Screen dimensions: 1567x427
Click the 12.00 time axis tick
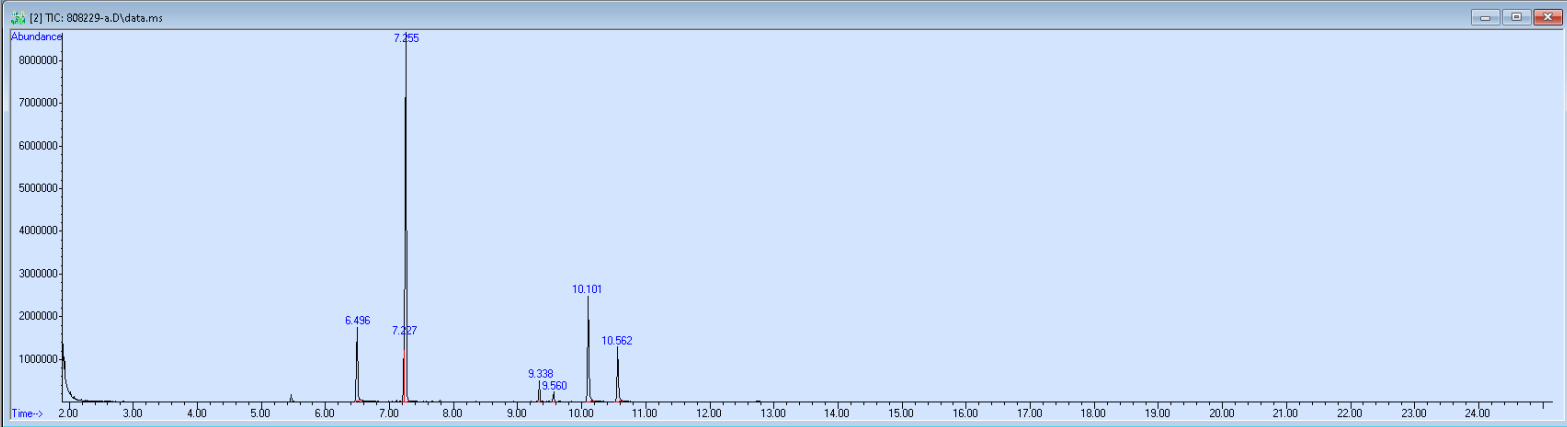(709, 413)
